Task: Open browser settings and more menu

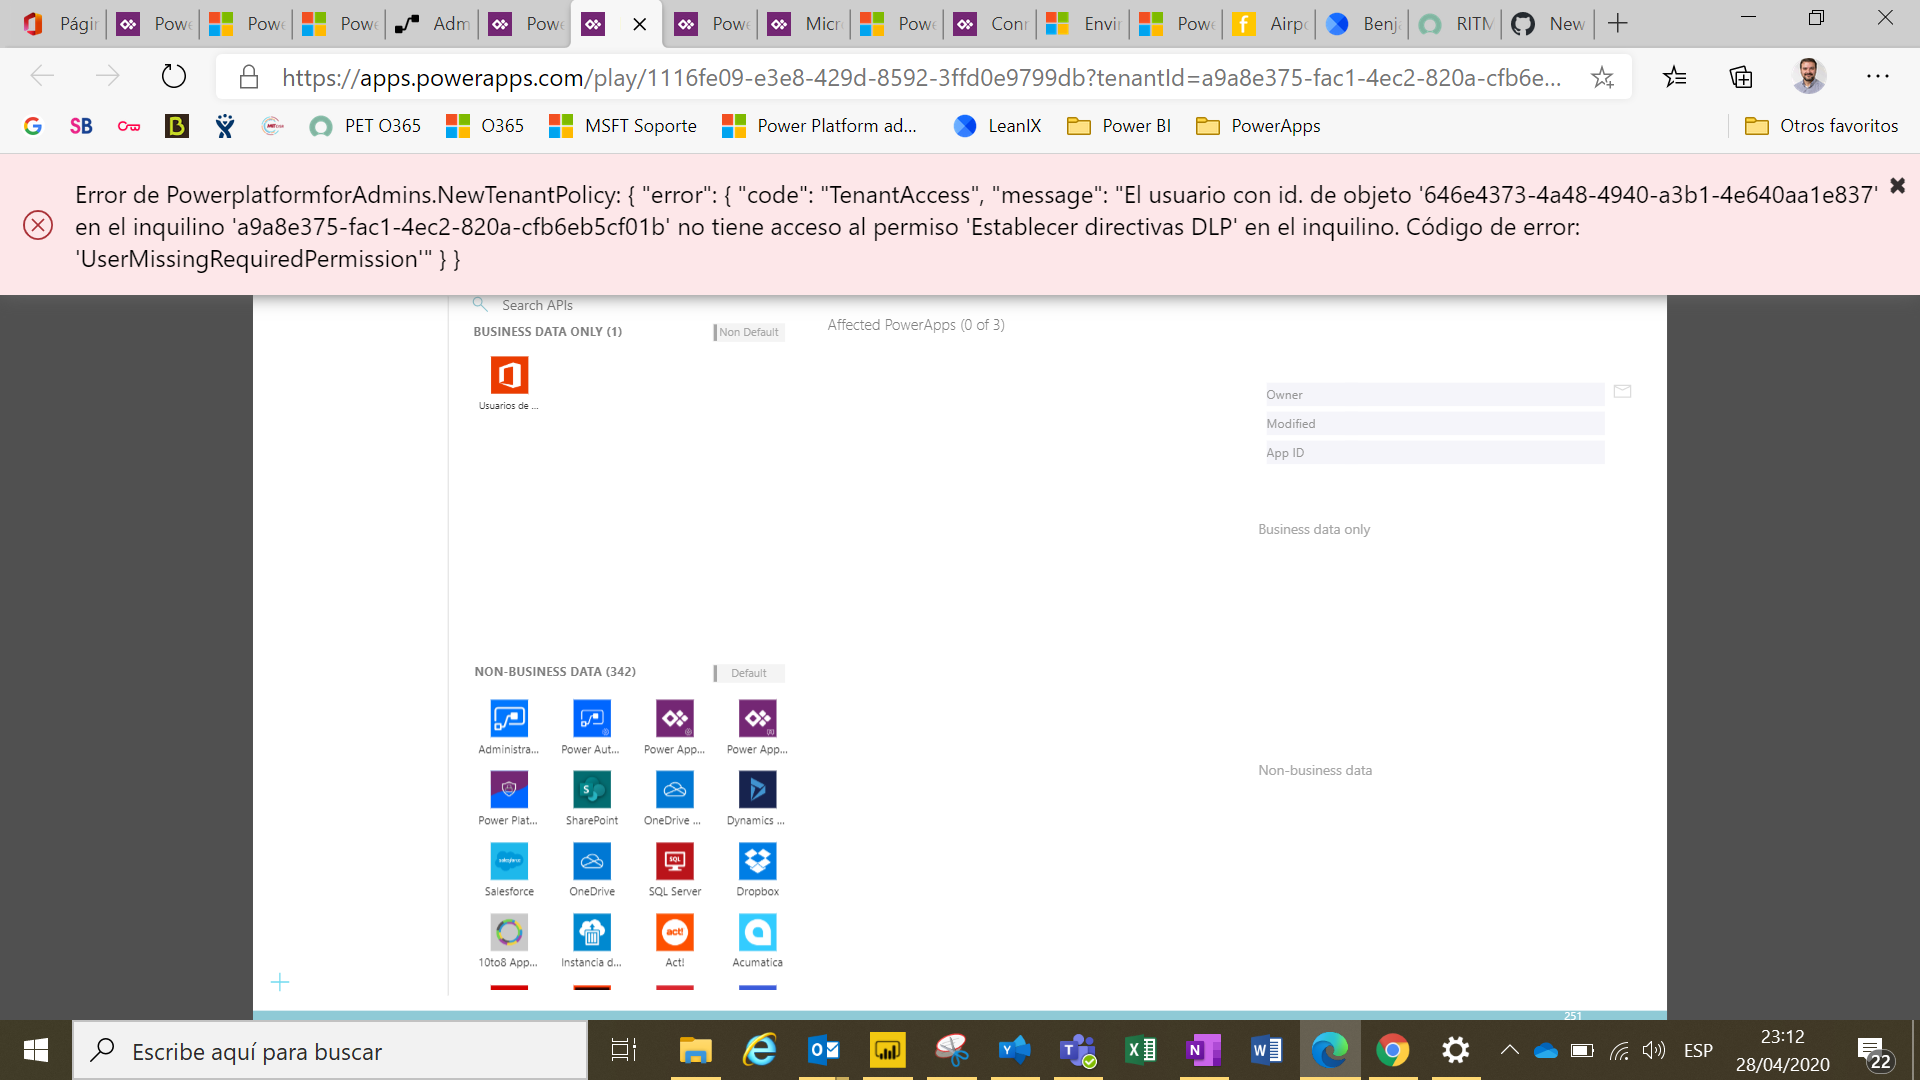Action: [1877, 76]
